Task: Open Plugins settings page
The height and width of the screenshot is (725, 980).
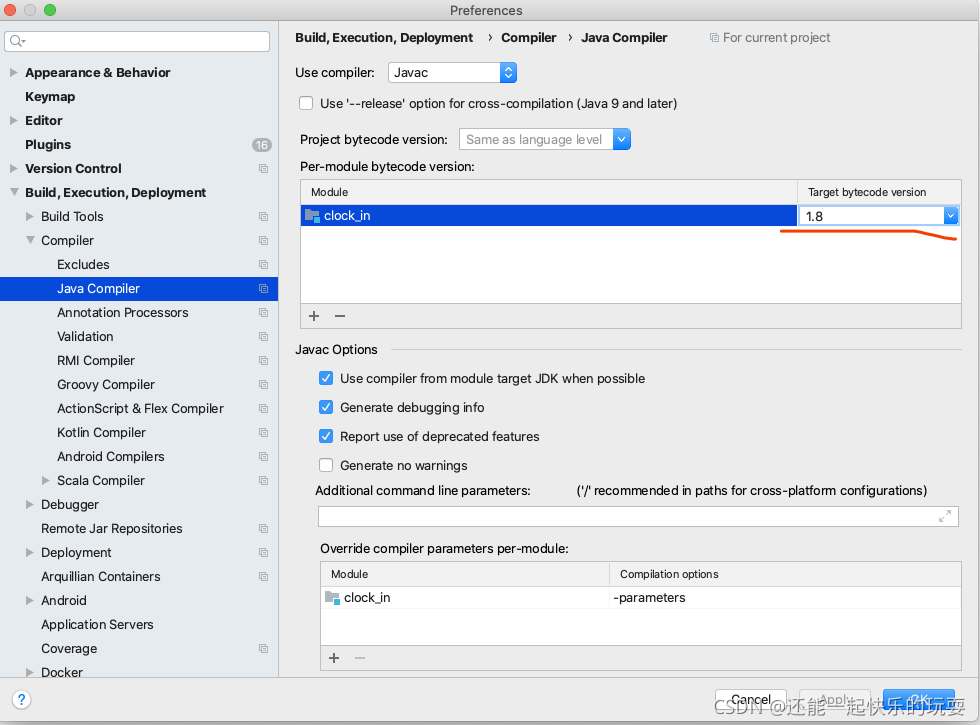Action: (48, 145)
